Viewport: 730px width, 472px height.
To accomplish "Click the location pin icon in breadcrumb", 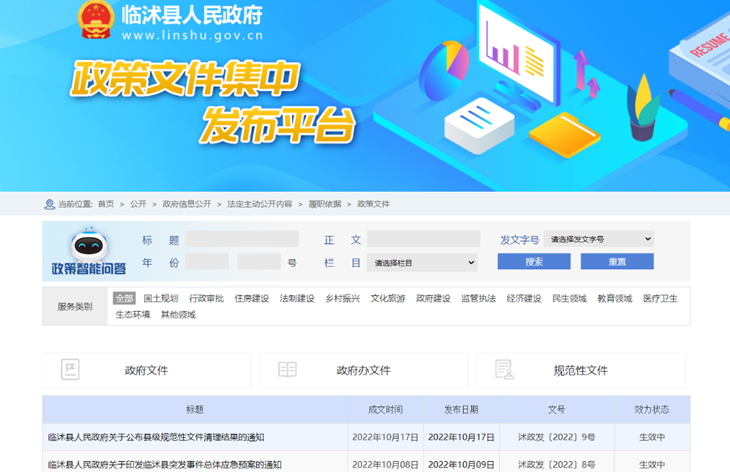I will (49, 204).
